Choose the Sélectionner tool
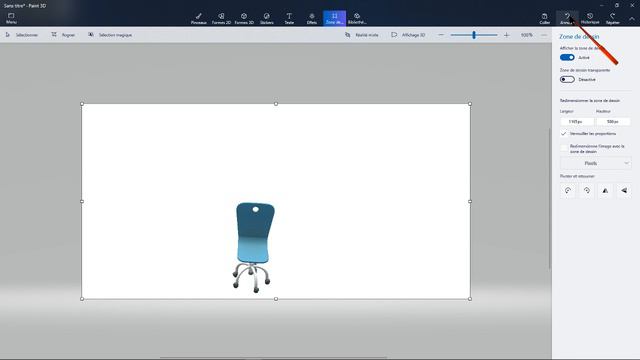 click(22, 35)
